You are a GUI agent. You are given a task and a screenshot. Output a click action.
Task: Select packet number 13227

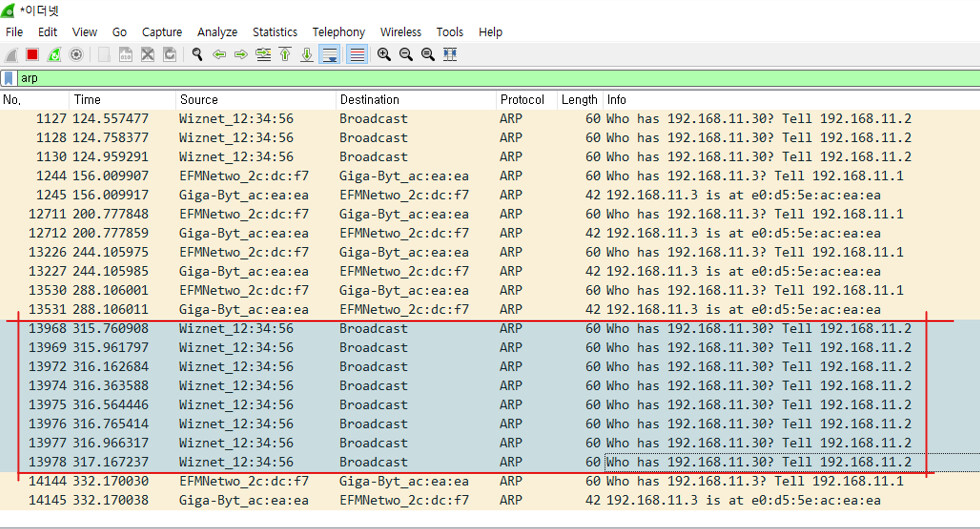tap(490, 271)
